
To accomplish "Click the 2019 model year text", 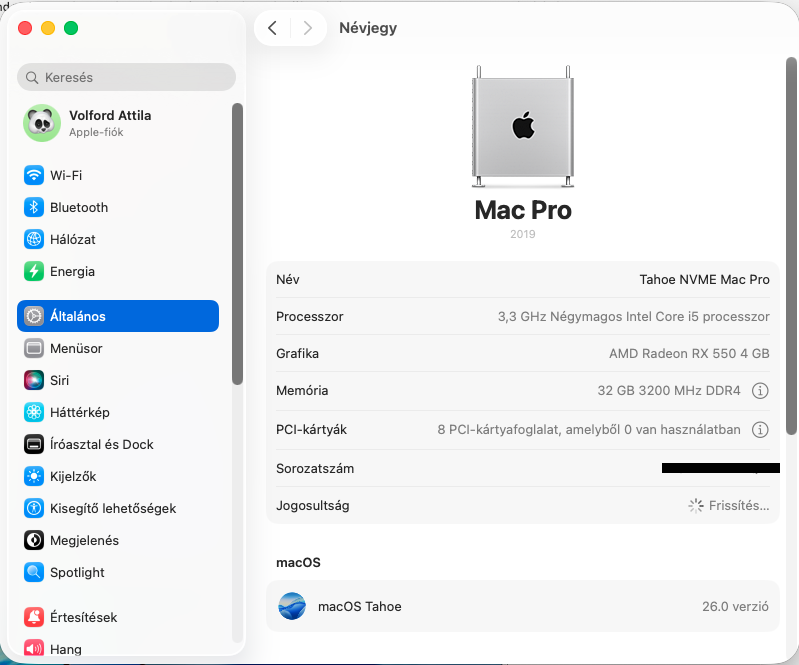I will pyautogui.click(x=523, y=234).
